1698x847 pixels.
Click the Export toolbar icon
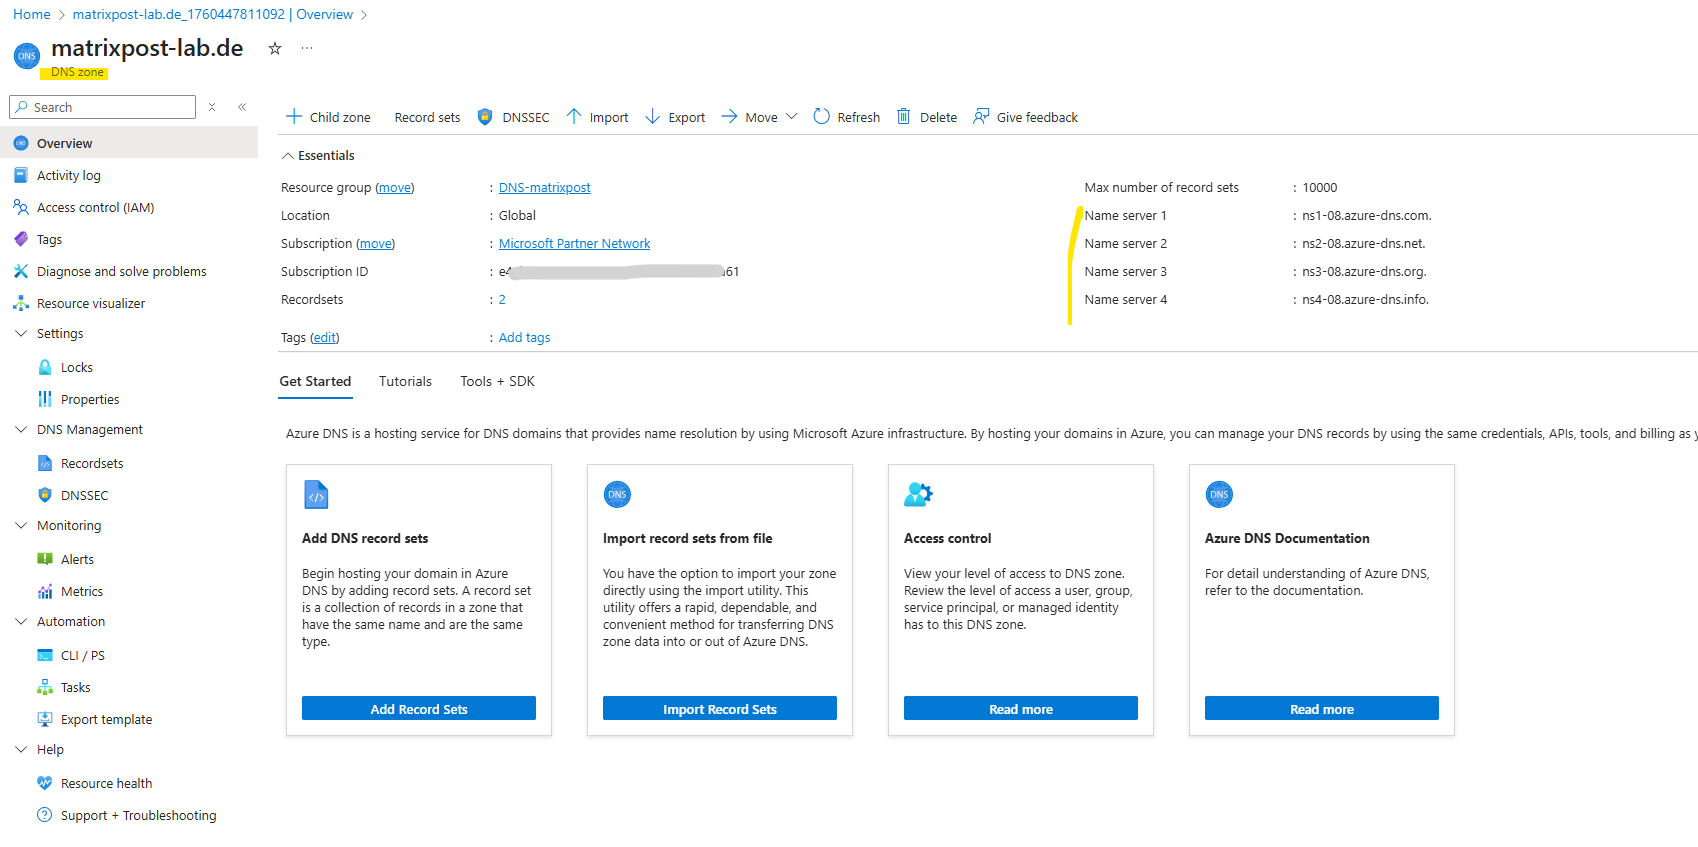click(x=653, y=117)
